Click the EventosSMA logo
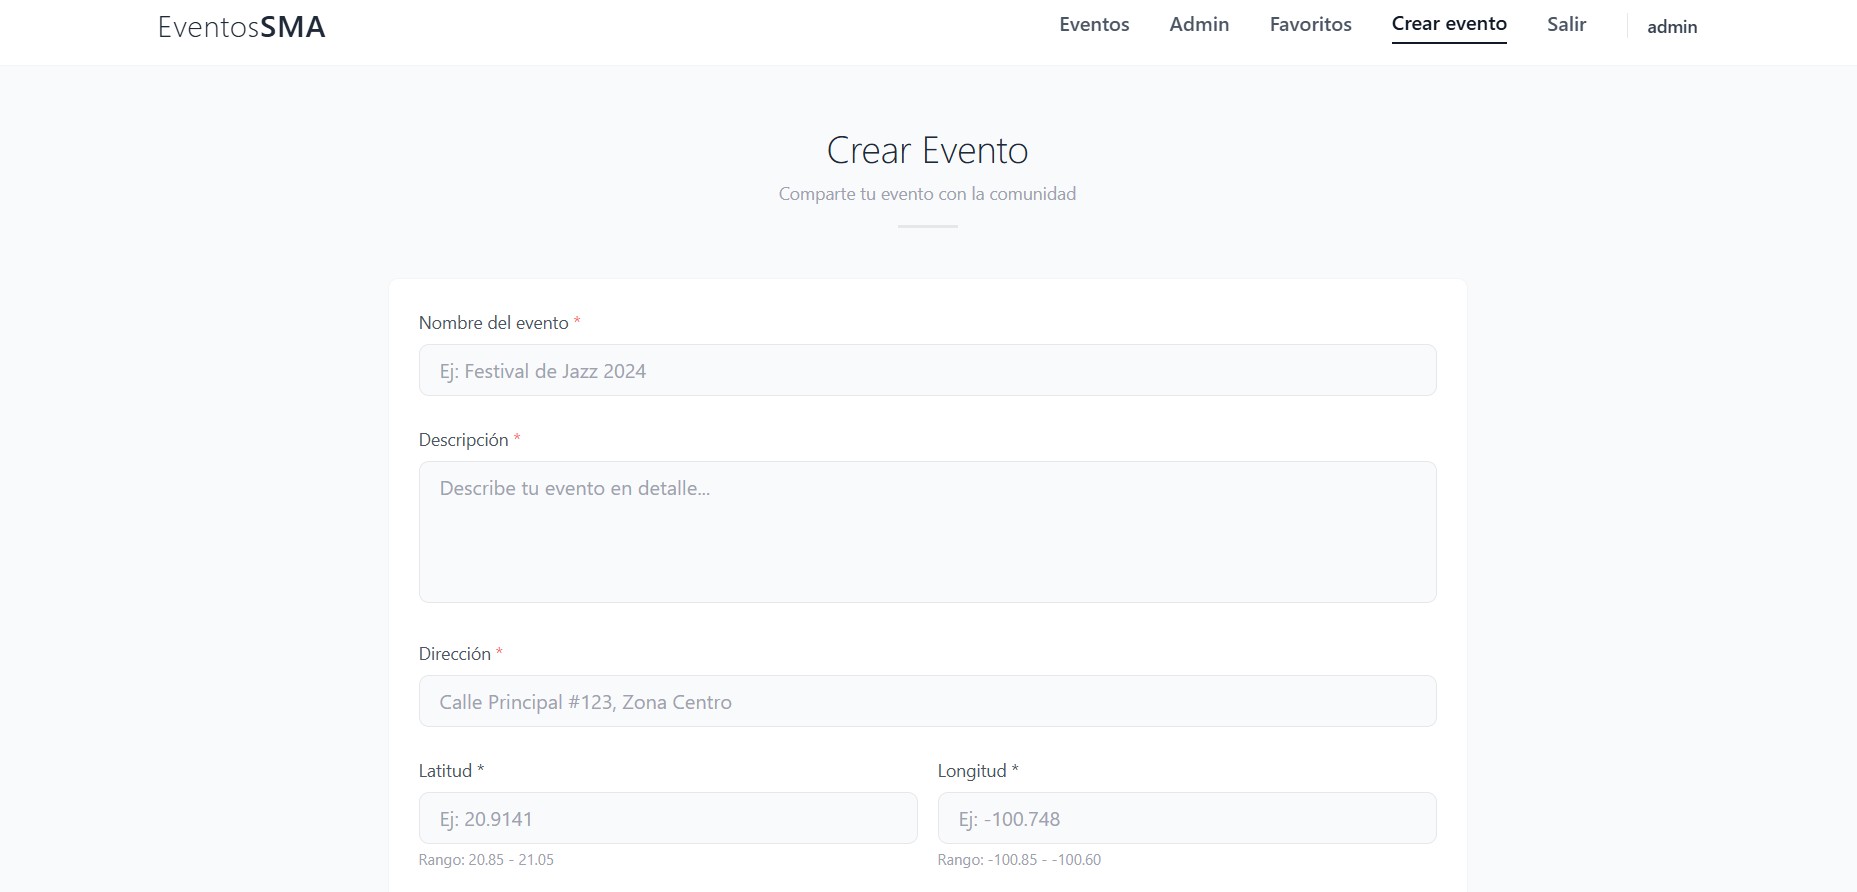Image resolution: width=1857 pixels, height=892 pixels. coord(242,27)
